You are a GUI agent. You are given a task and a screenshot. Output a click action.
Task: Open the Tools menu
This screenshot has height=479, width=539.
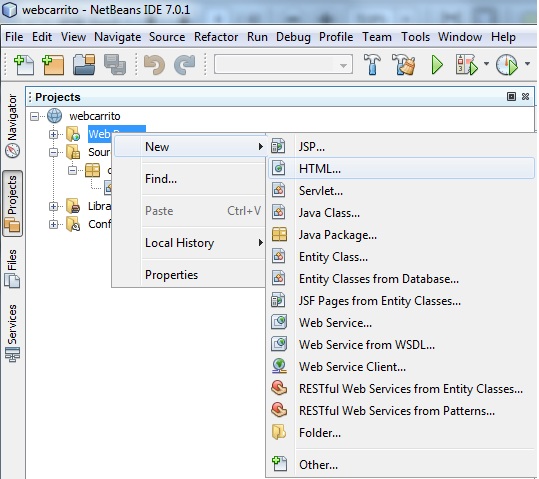(x=415, y=37)
